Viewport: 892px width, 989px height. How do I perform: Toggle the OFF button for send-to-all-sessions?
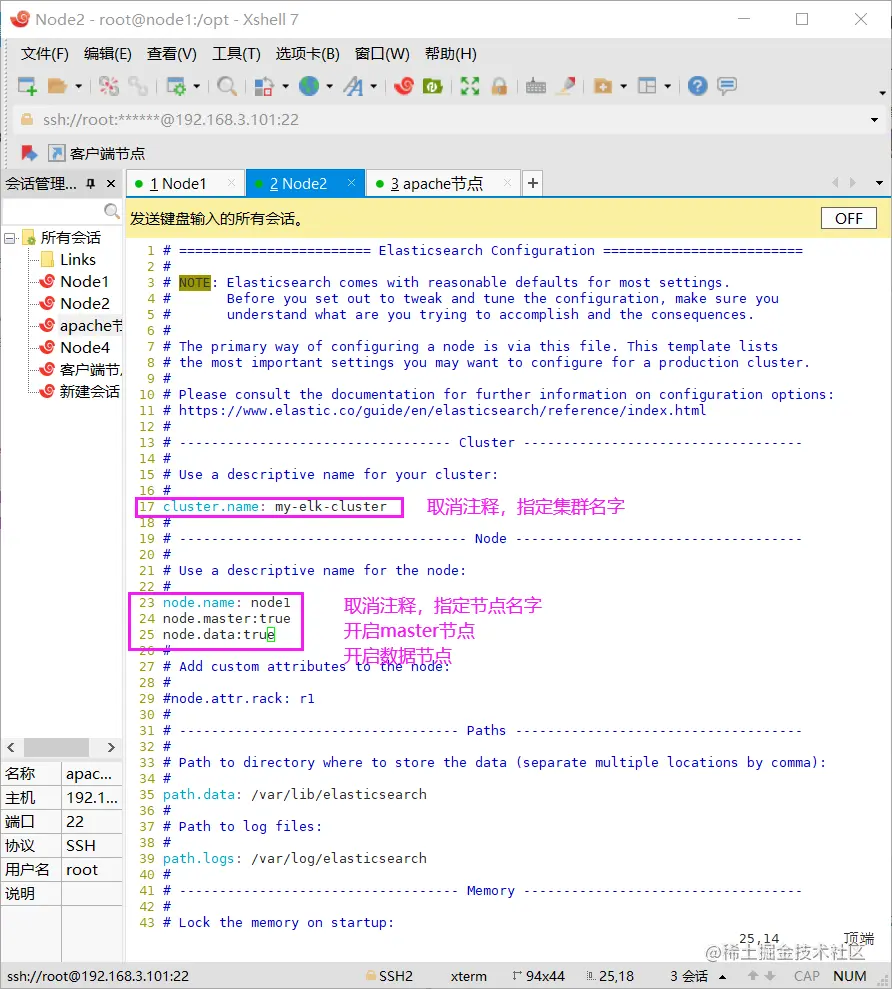[x=848, y=218]
